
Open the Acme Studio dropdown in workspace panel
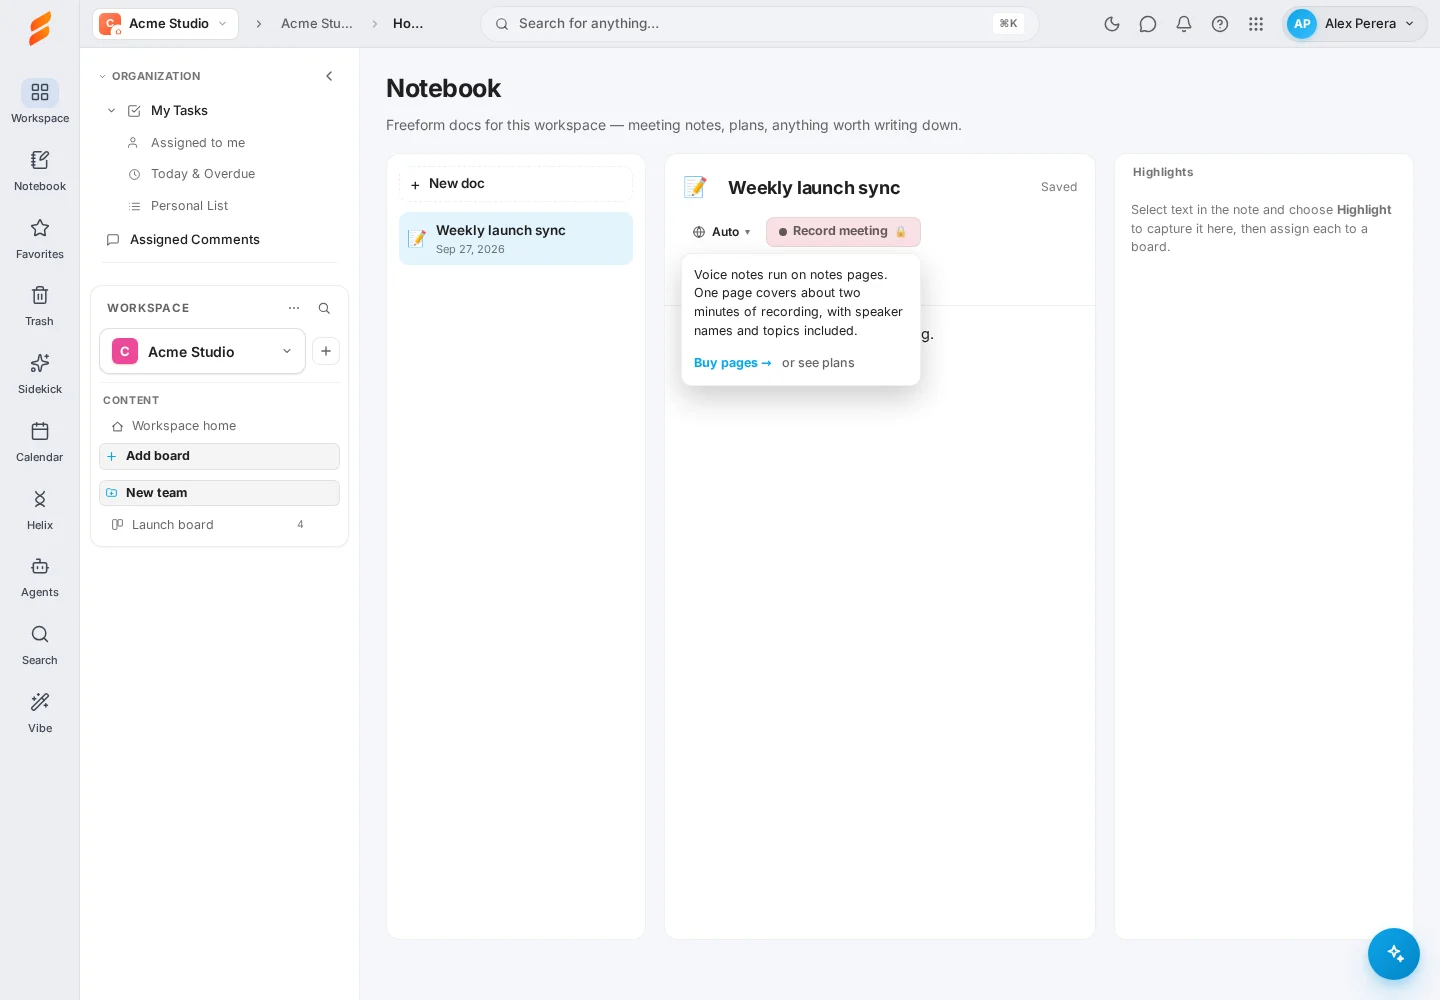coord(202,351)
